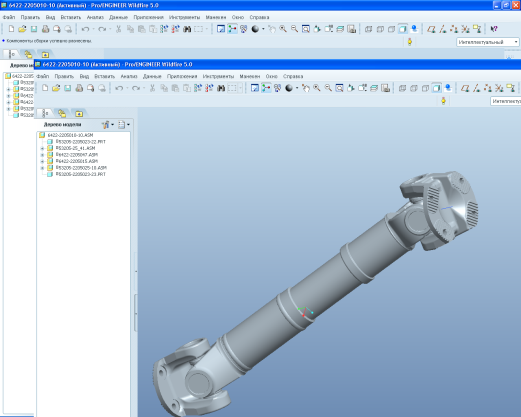Open Appearance Gallery sphere in front window
The height and width of the screenshot is (417, 521).
point(289,88)
